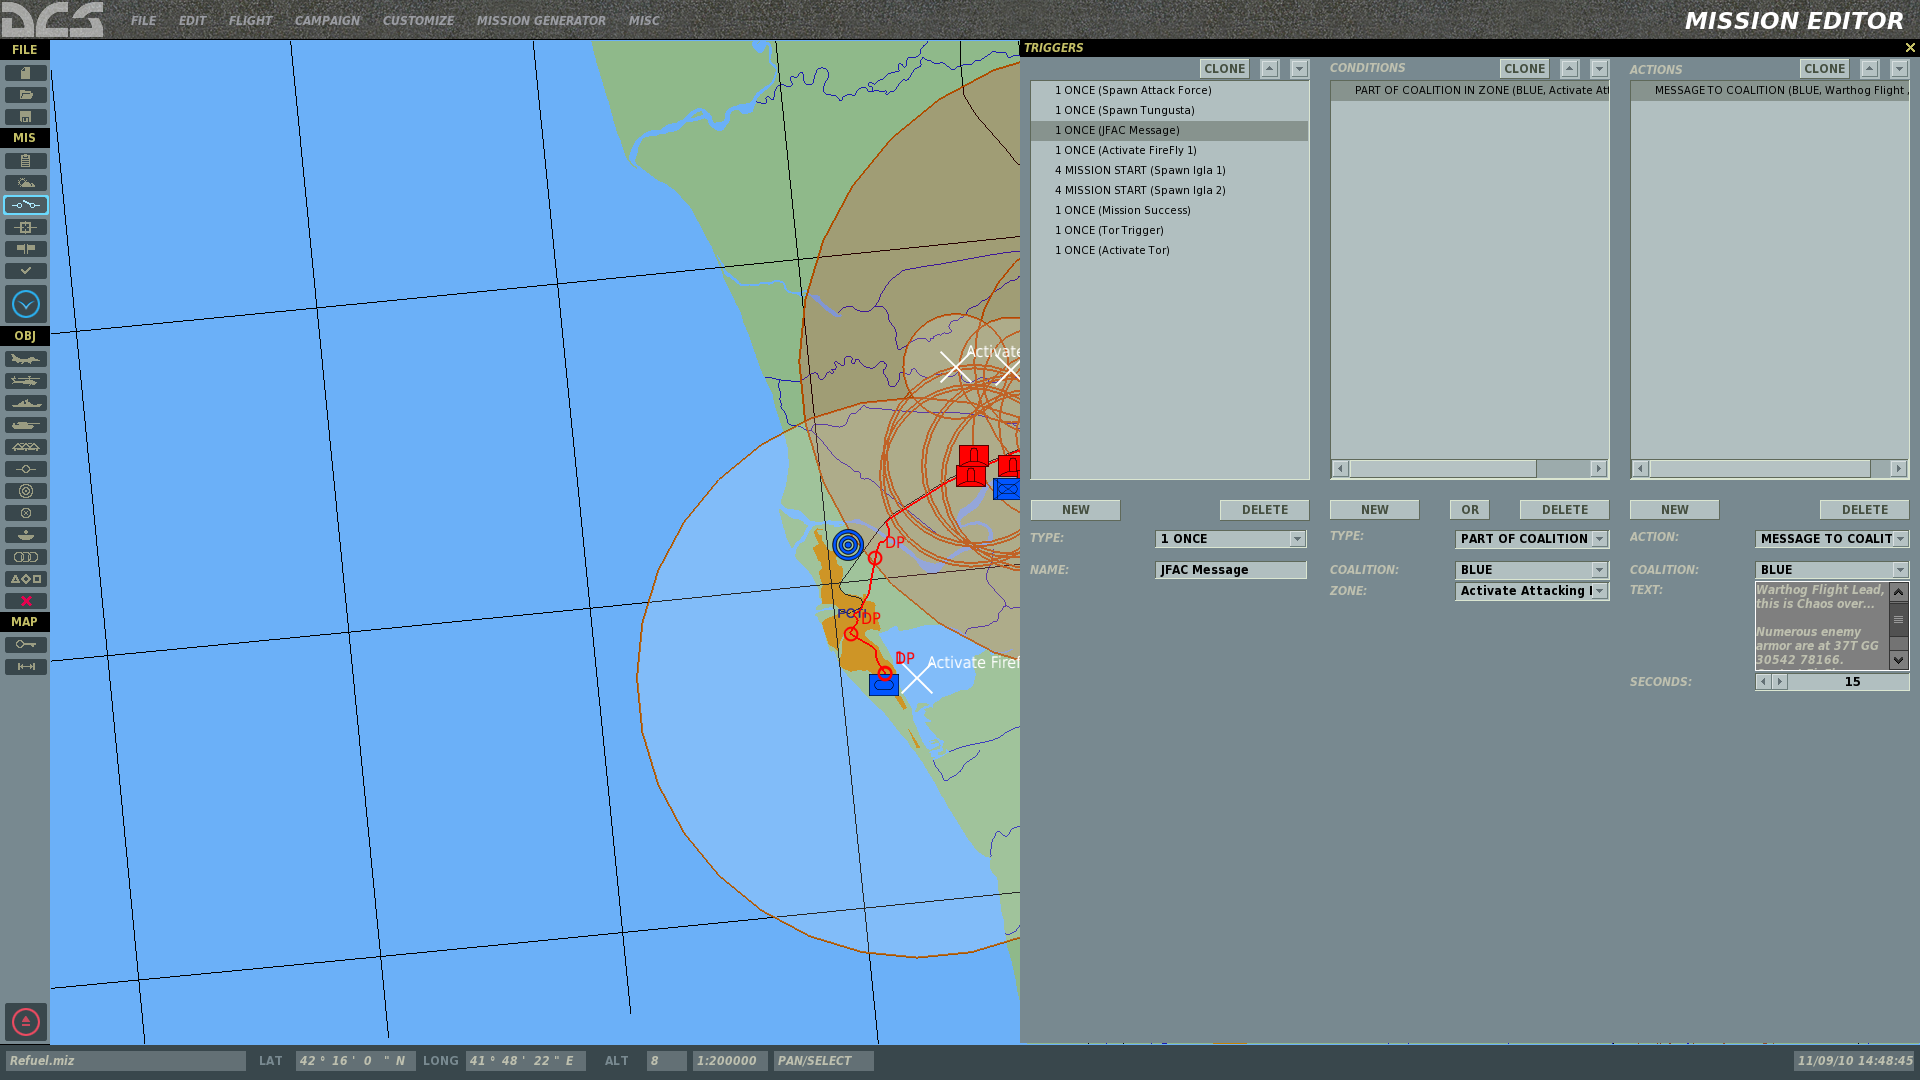The height and width of the screenshot is (1080, 1920).
Task: Create a NEW trigger
Action: coord(1075,510)
